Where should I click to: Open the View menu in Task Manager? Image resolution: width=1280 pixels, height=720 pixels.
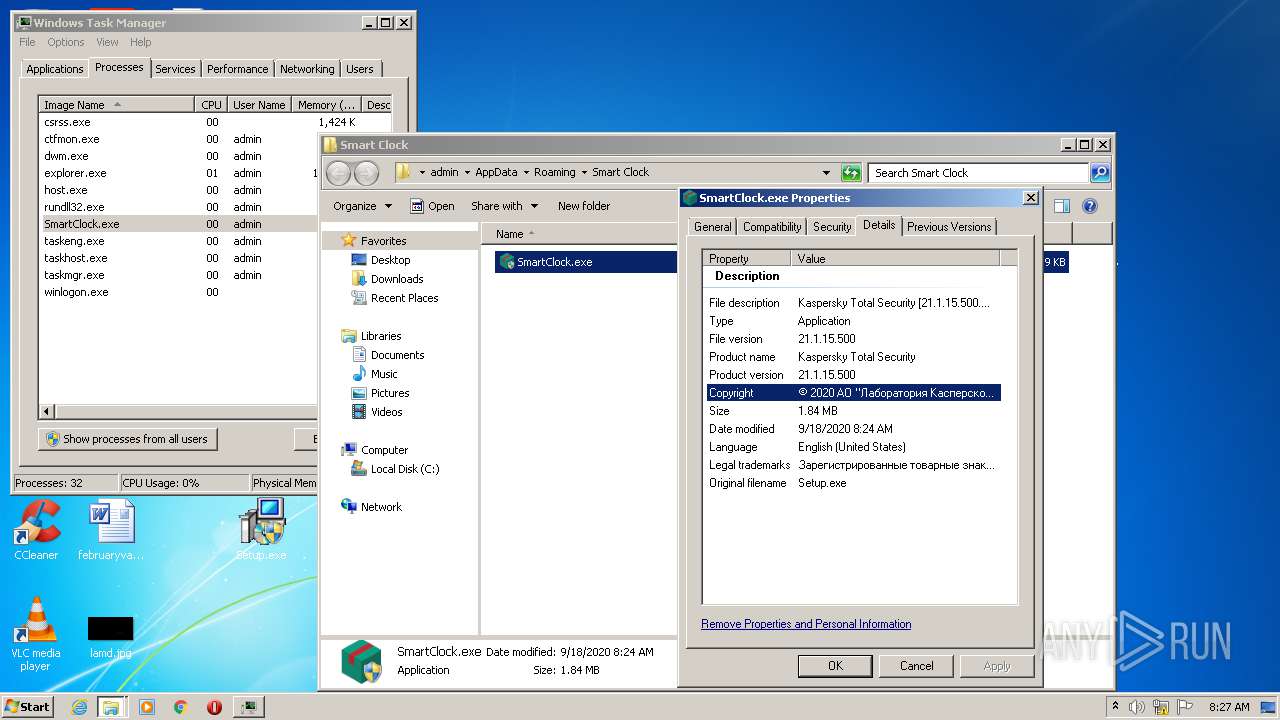coord(107,42)
